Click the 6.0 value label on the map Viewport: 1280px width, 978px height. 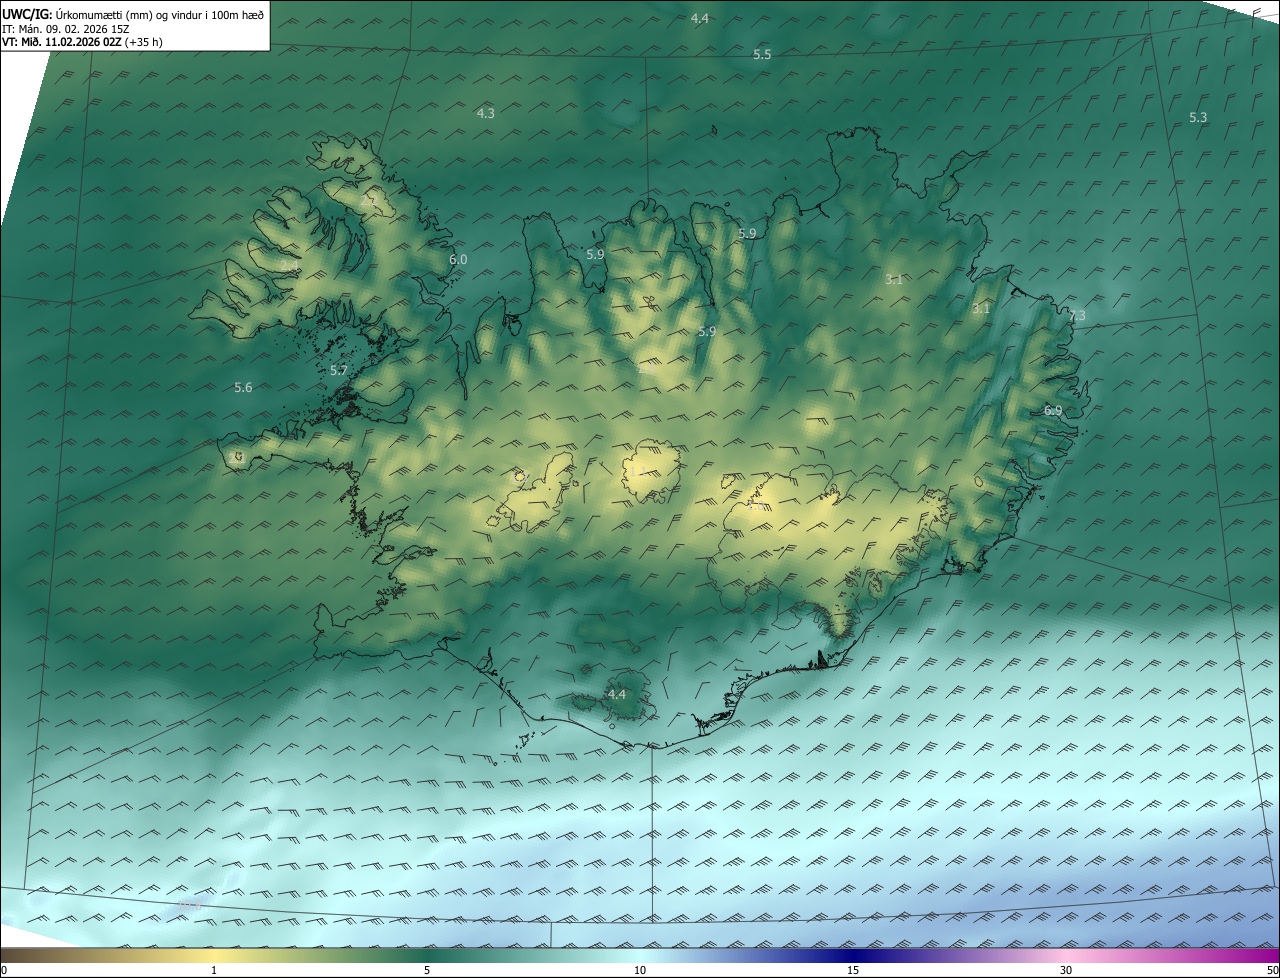tap(458, 259)
